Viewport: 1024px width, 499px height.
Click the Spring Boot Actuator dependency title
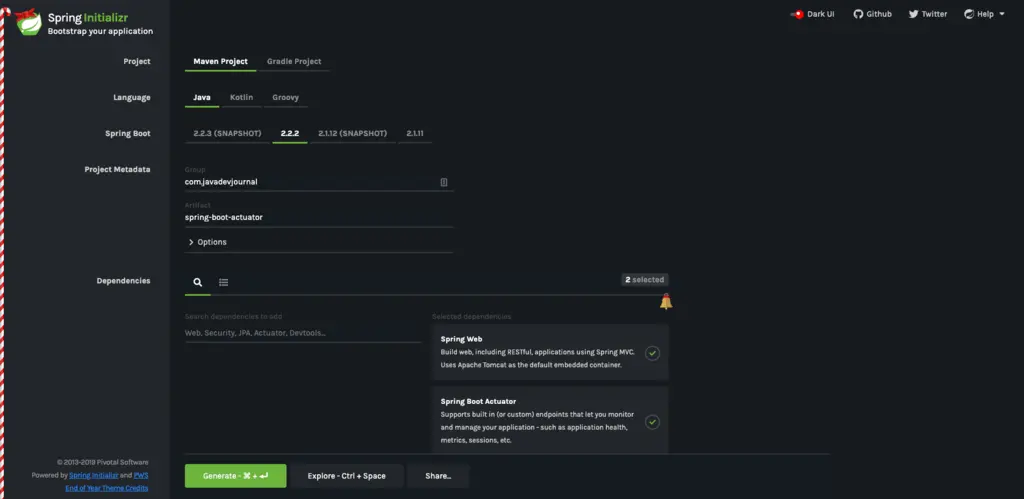point(478,402)
